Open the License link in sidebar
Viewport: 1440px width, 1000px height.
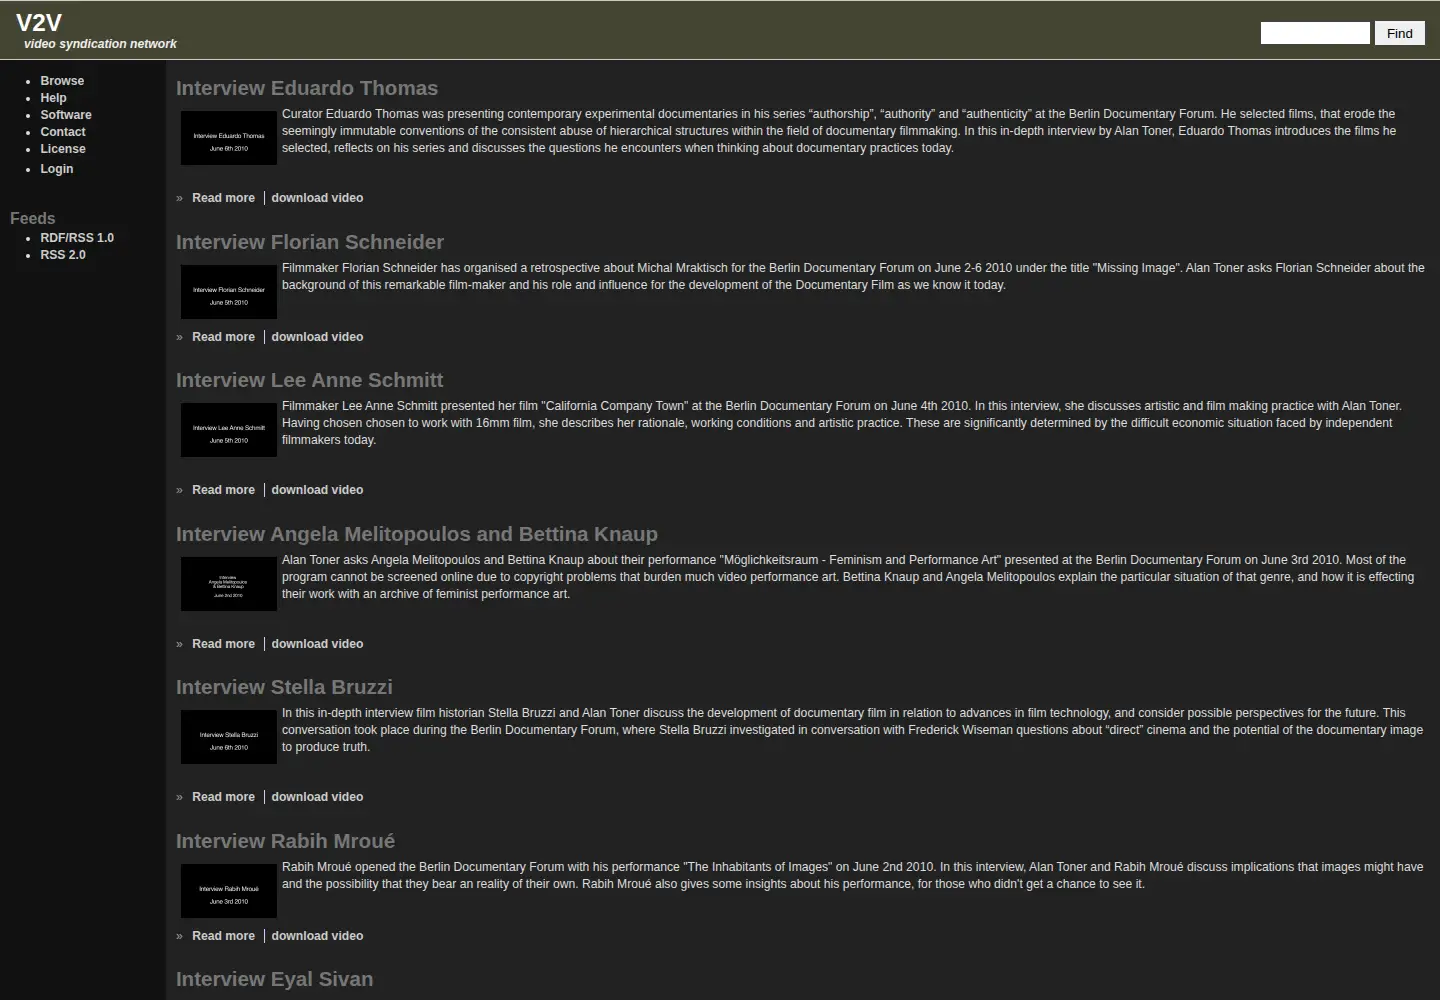pos(63,149)
